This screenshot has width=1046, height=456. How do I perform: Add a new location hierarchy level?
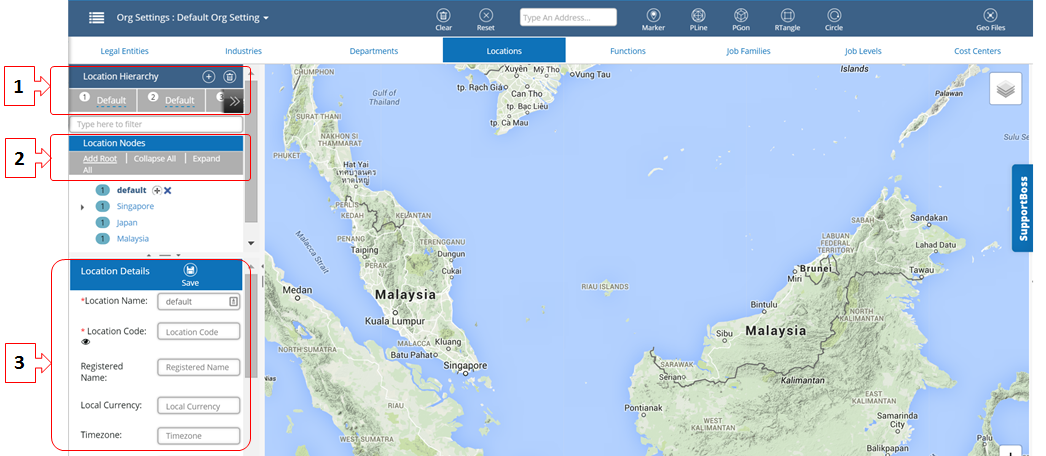(209, 77)
